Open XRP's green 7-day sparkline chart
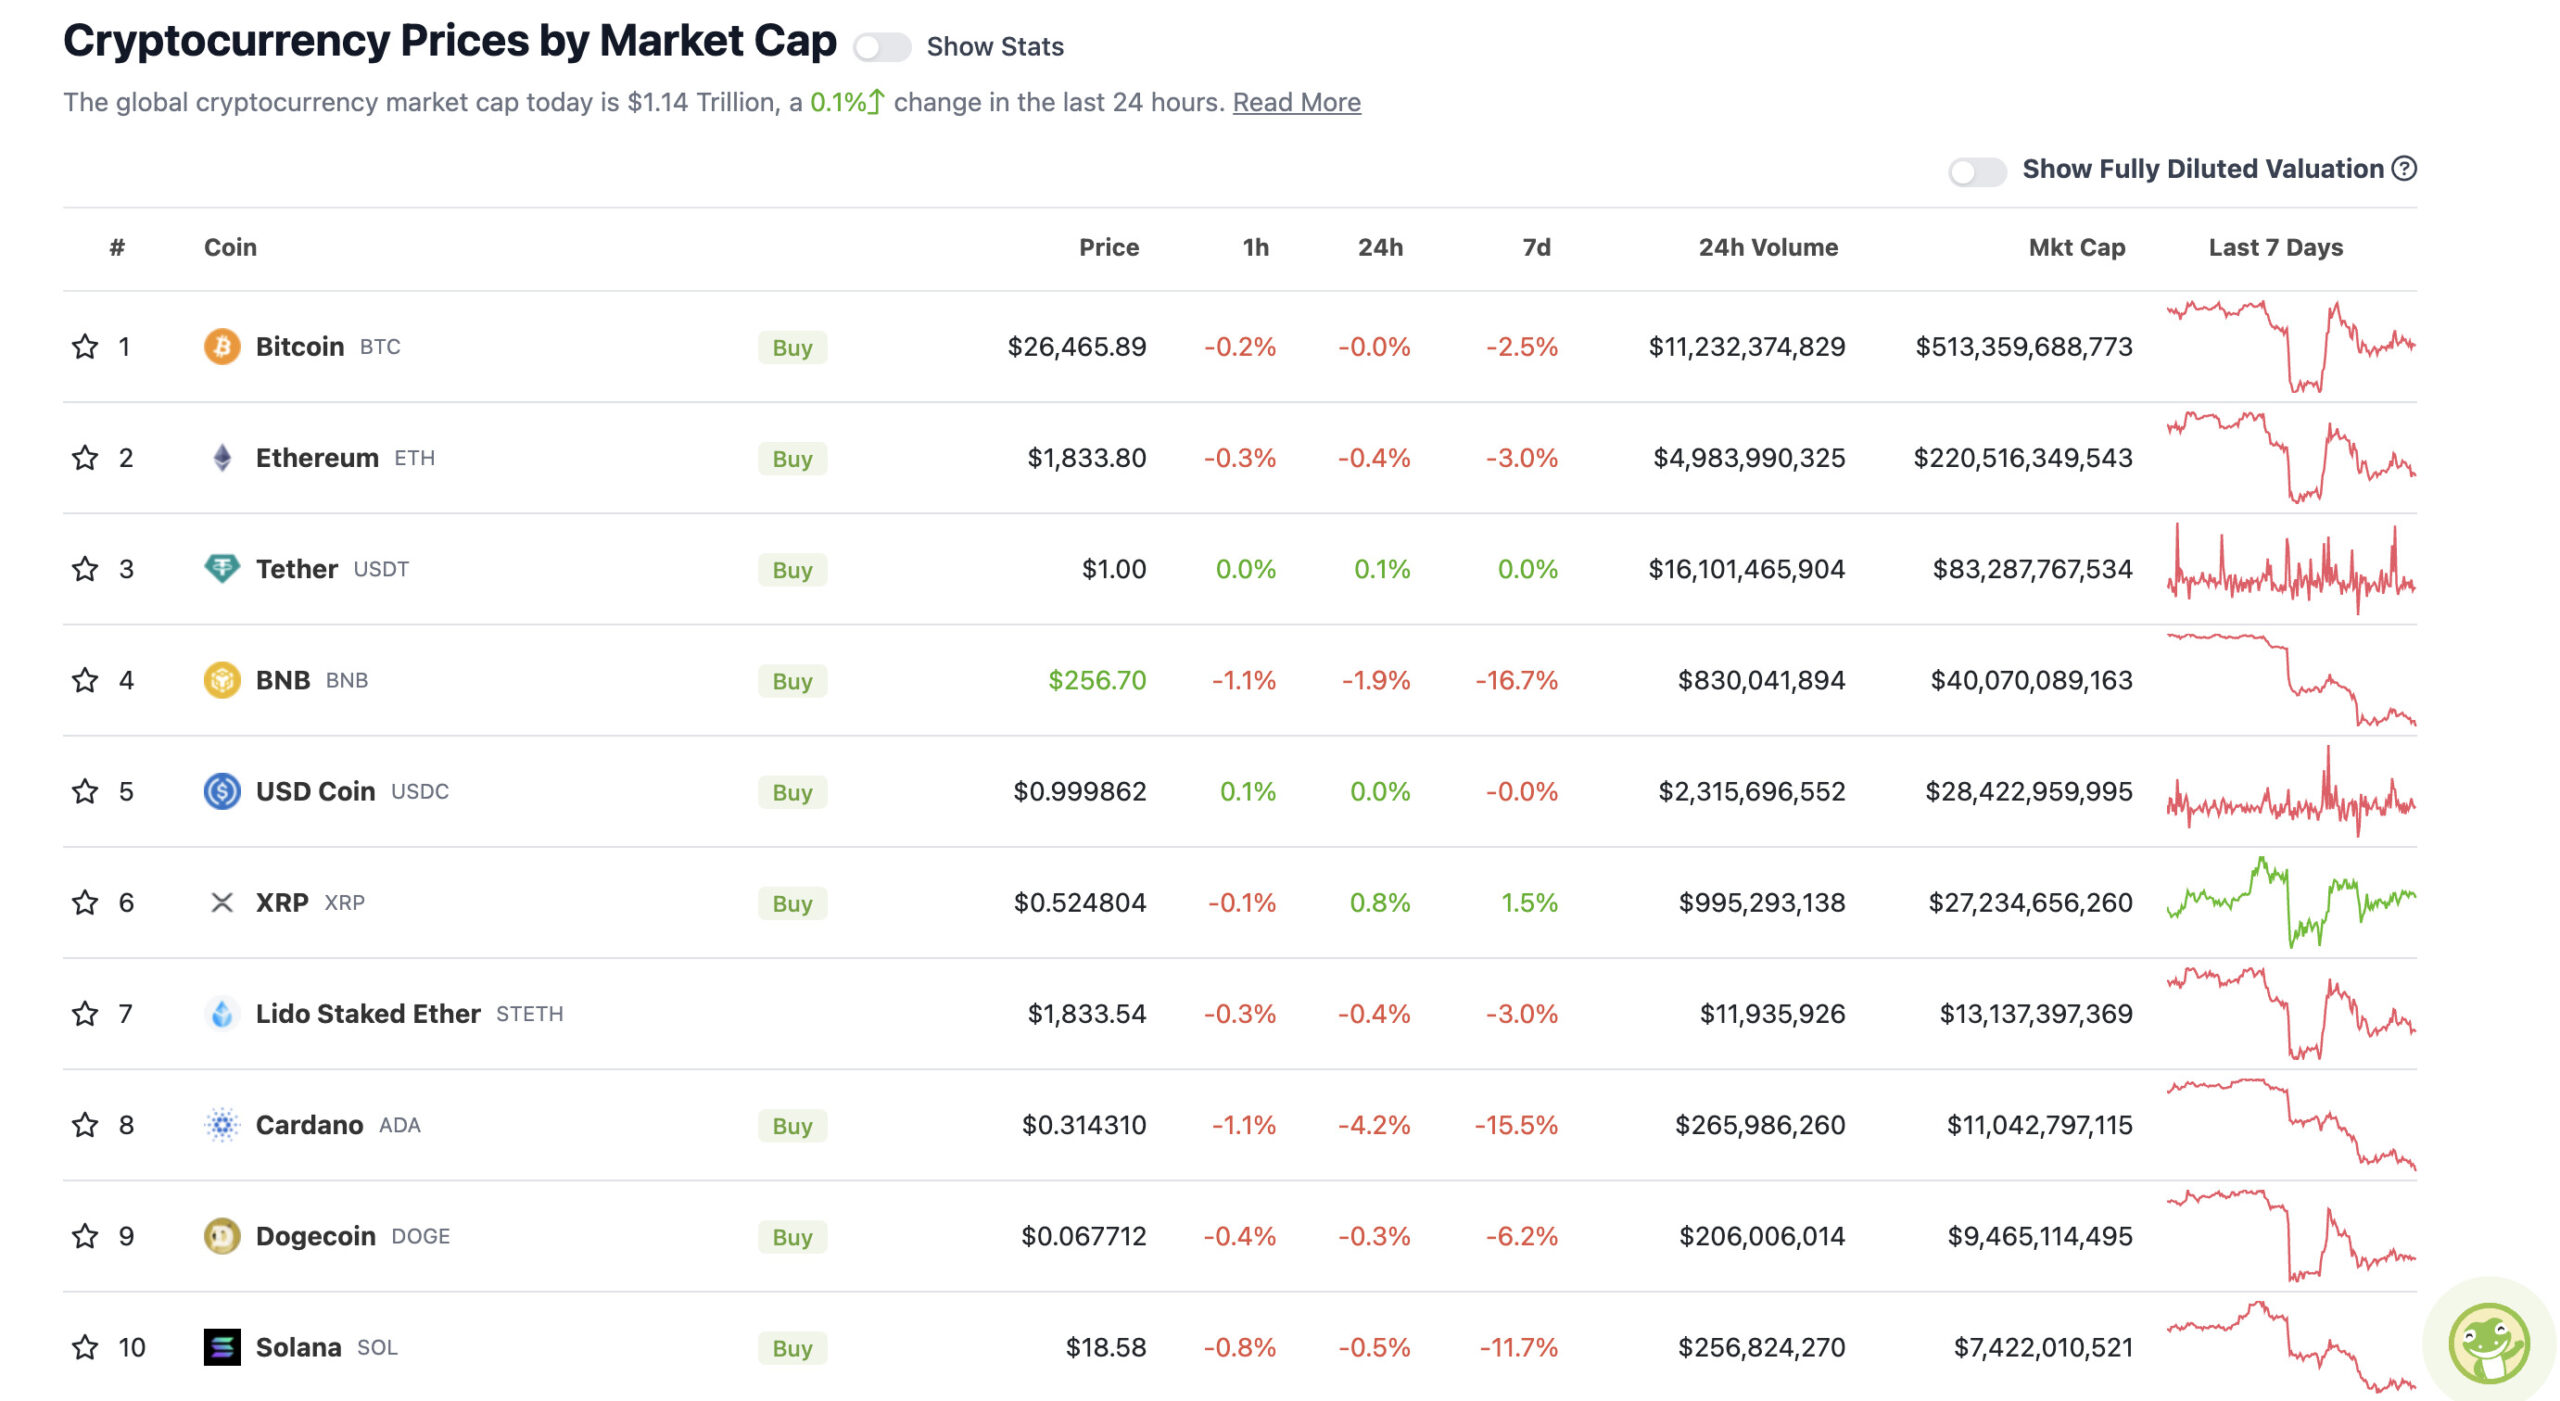This screenshot has height=1401, width=2560. pyautogui.click(x=2291, y=902)
